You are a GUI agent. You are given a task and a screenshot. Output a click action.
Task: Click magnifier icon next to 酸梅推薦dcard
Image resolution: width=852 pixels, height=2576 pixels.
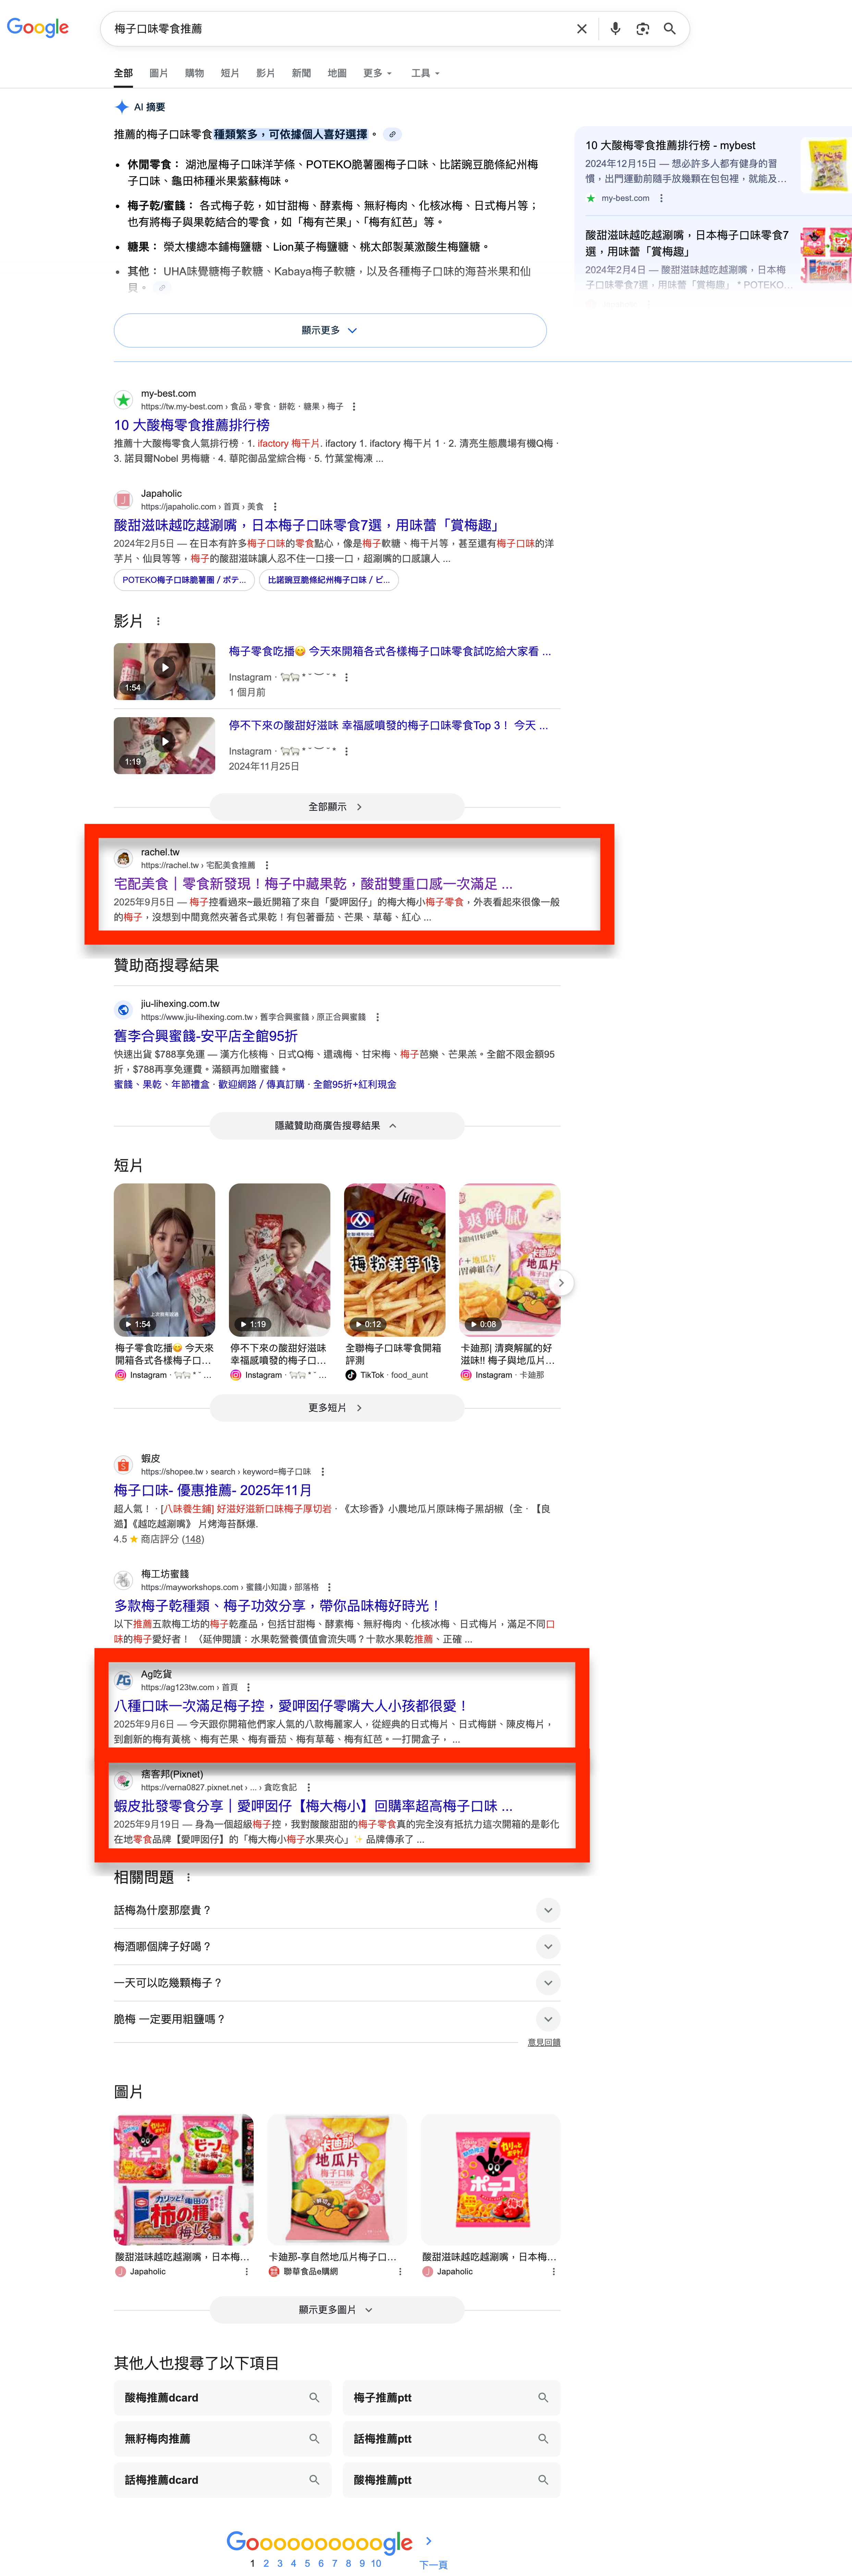click(314, 2397)
